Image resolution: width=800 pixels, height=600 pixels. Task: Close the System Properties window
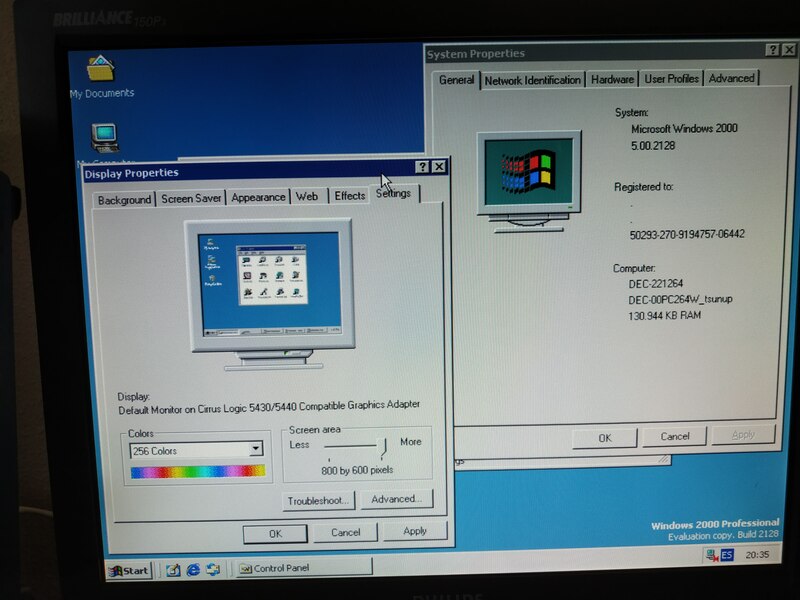tap(789, 50)
